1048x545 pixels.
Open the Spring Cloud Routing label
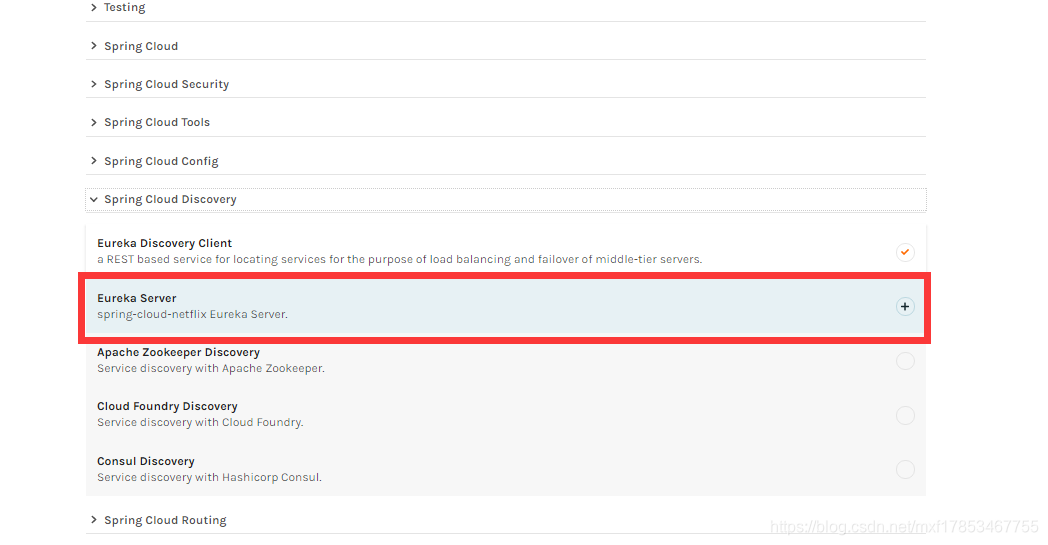pos(165,520)
